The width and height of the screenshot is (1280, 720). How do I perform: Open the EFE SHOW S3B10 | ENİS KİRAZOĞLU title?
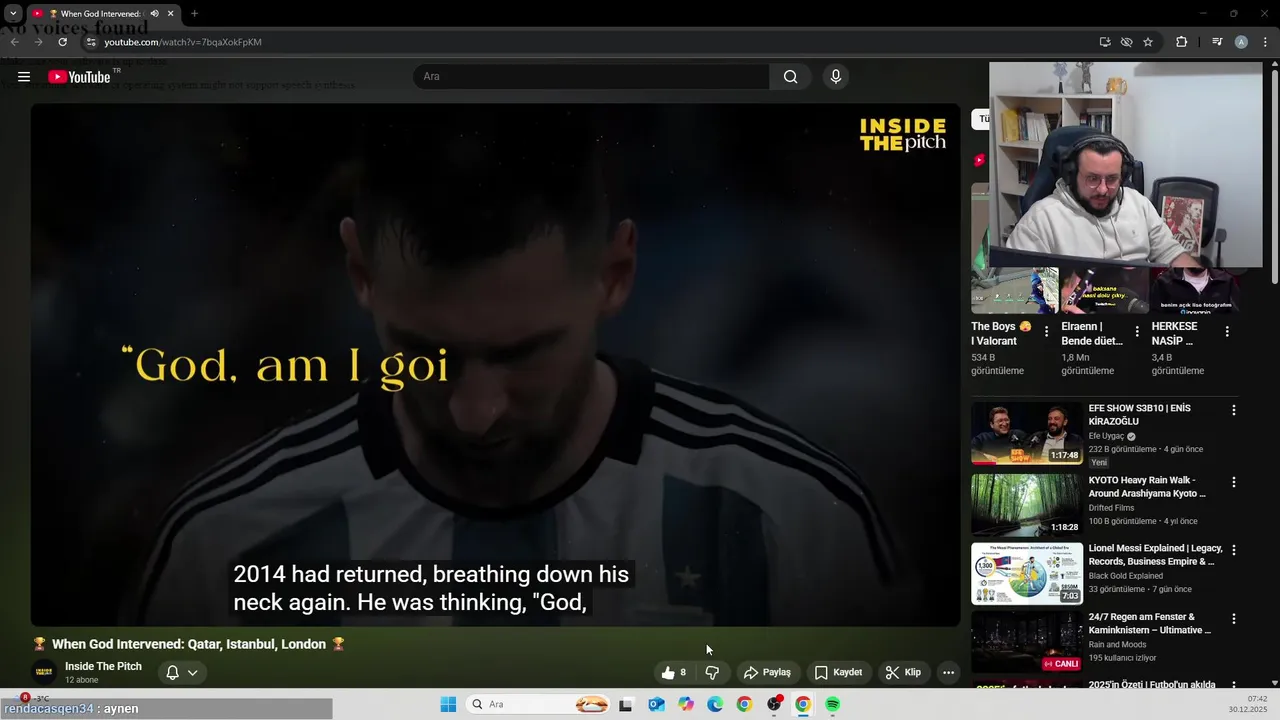point(1140,415)
